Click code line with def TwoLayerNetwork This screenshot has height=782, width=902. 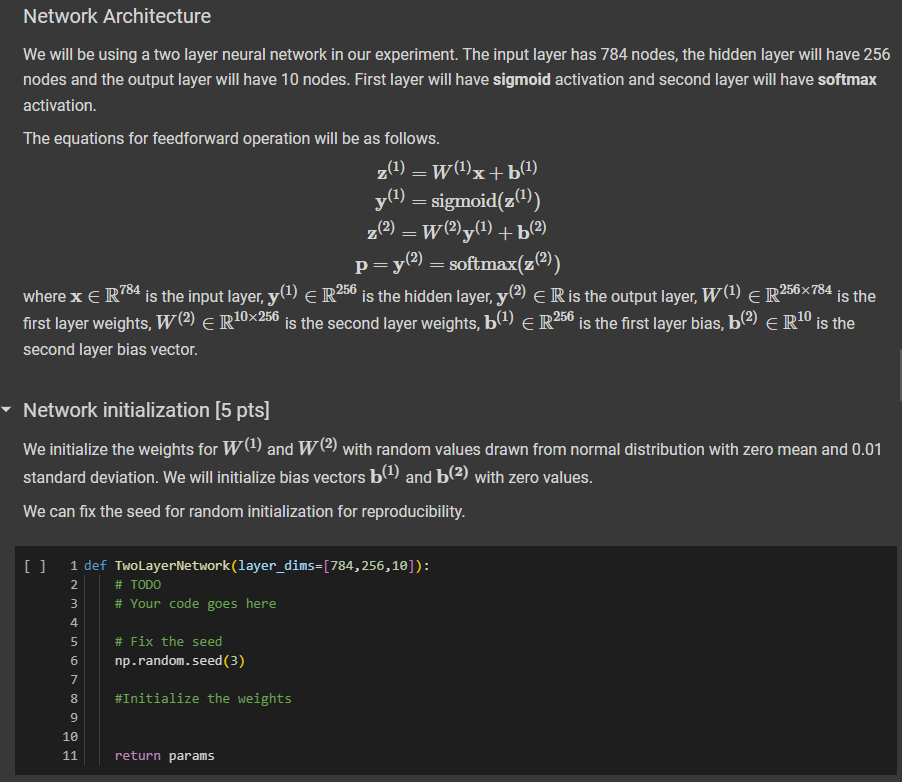(x=257, y=566)
